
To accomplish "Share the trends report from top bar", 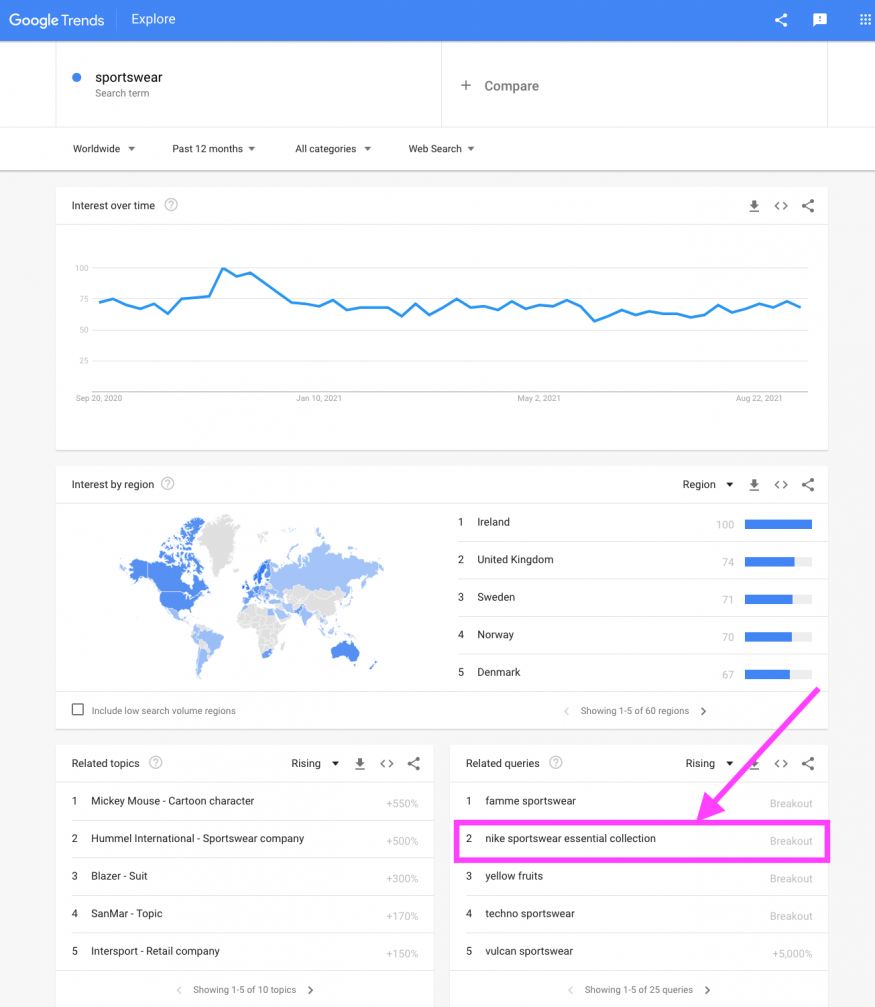I will tap(781, 19).
